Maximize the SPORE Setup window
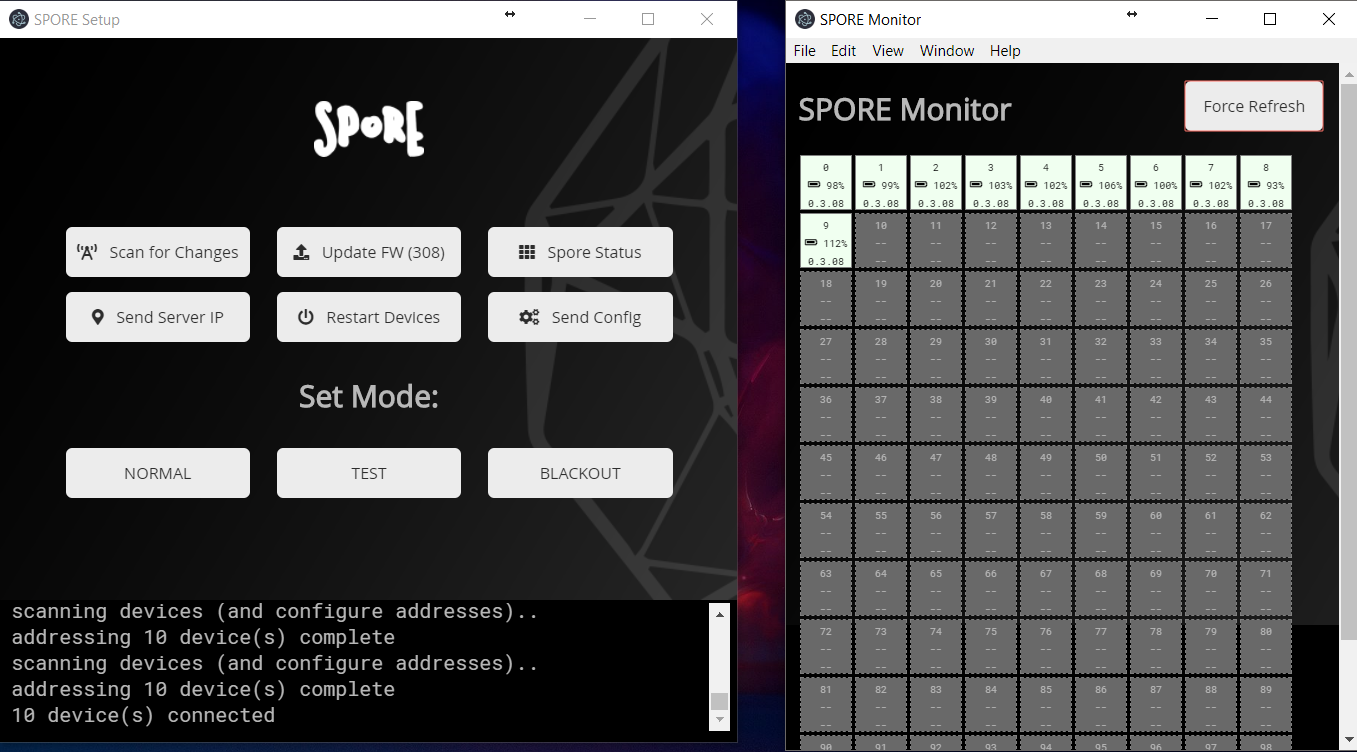Screen dimensions: 1357x752 648,19
